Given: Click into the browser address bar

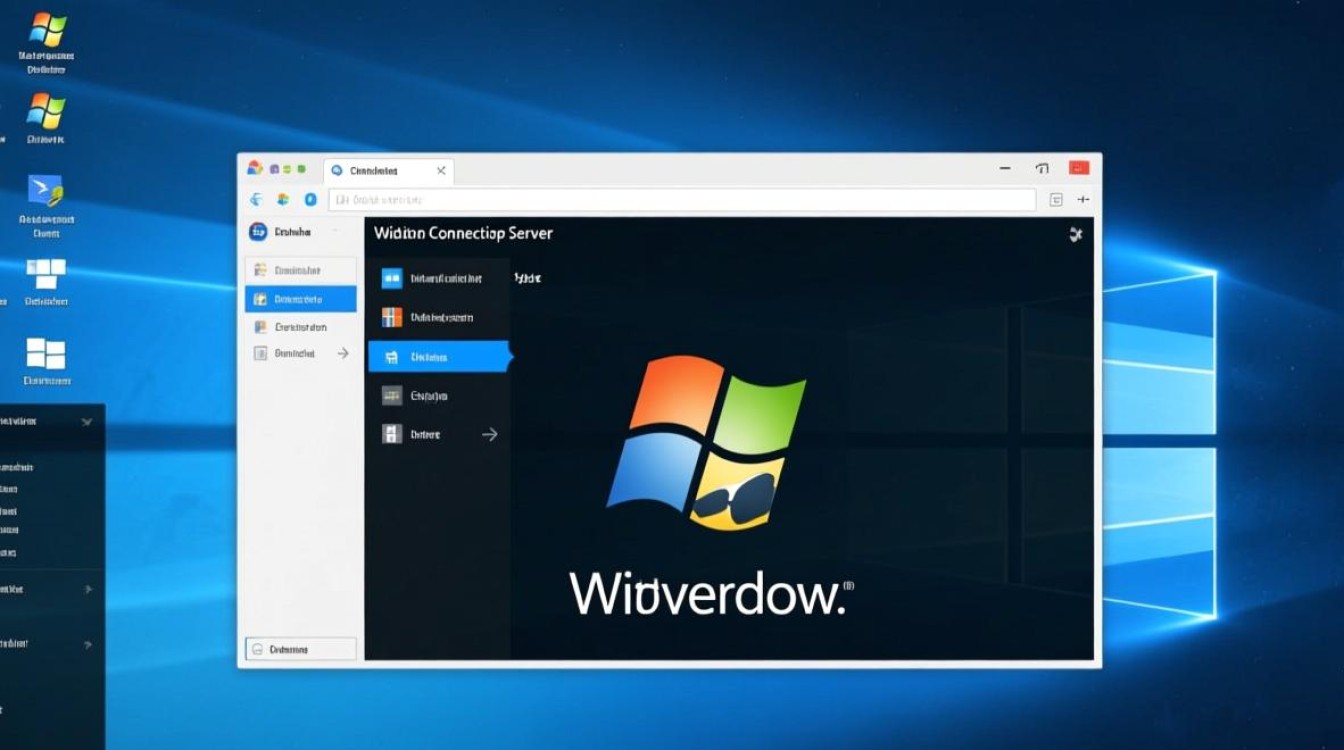Looking at the screenshot, I should coord(680,199).
